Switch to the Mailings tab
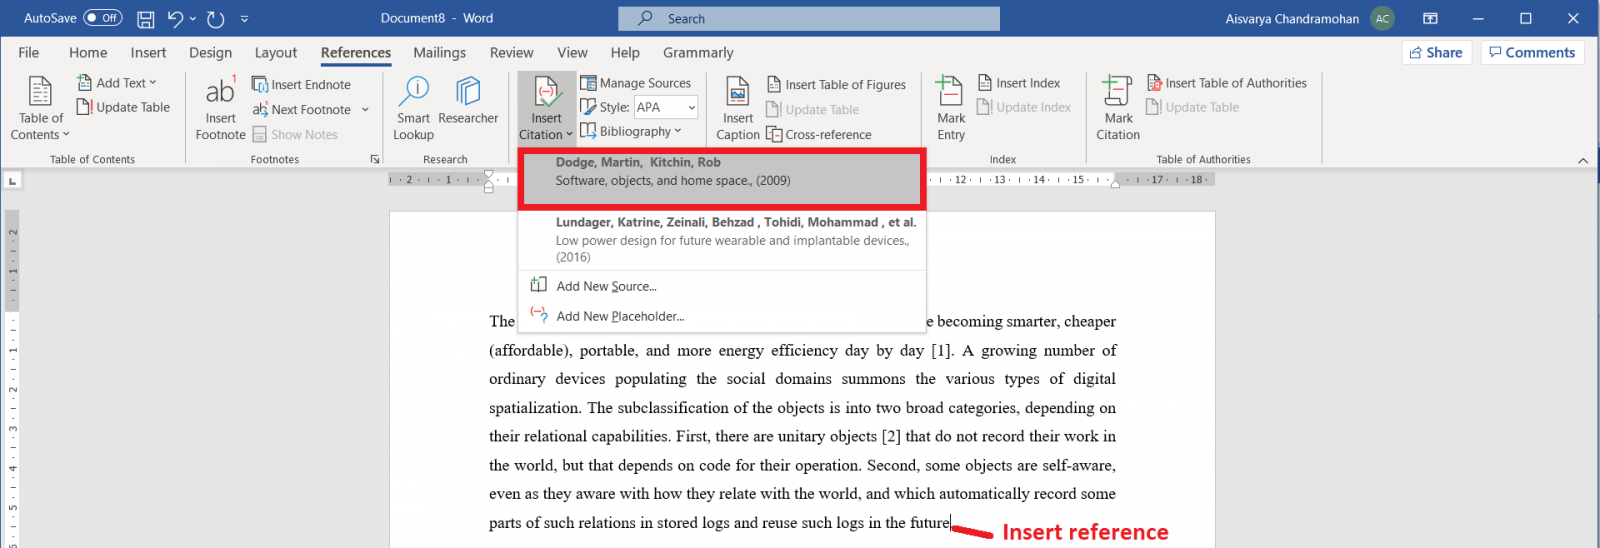 pos(439,53)
